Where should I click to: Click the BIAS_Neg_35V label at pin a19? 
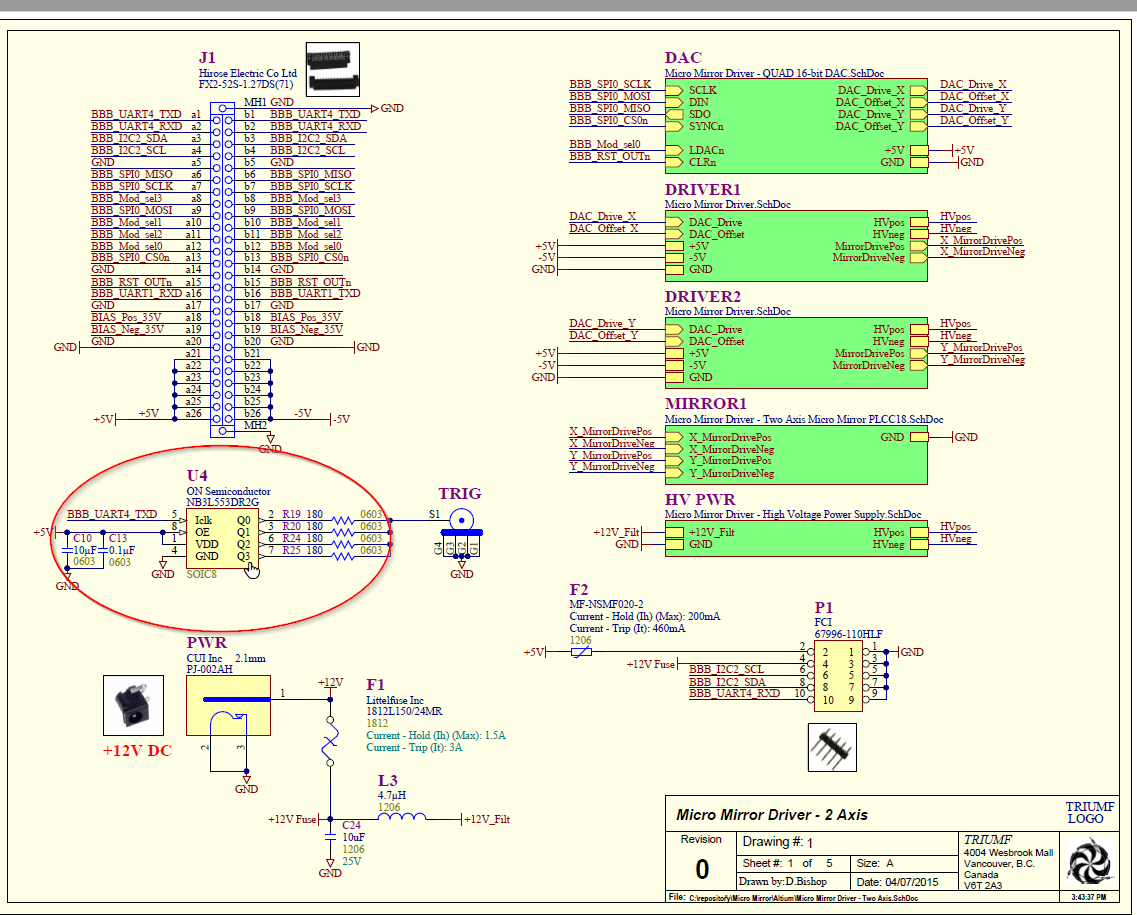128,329
